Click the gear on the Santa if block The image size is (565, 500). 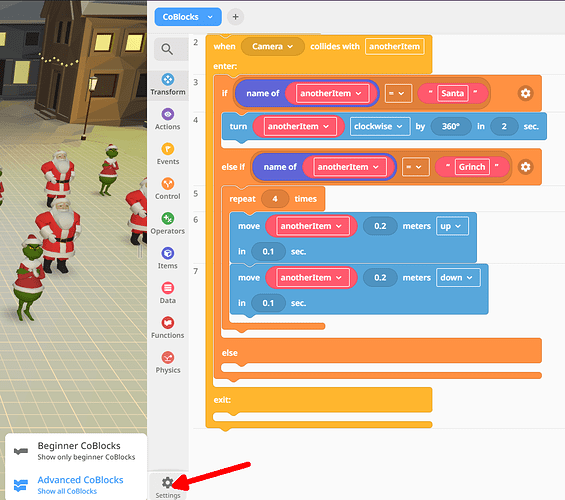tap(525, 93)
